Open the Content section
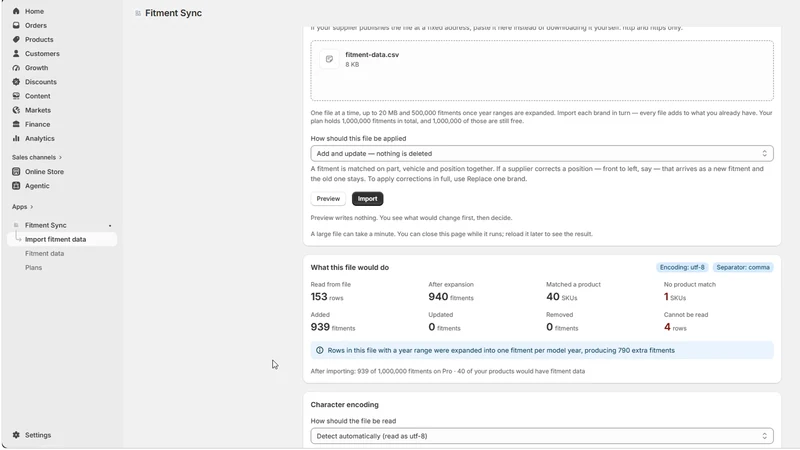This screenshot has height=450, width=800. coord(37,96)
